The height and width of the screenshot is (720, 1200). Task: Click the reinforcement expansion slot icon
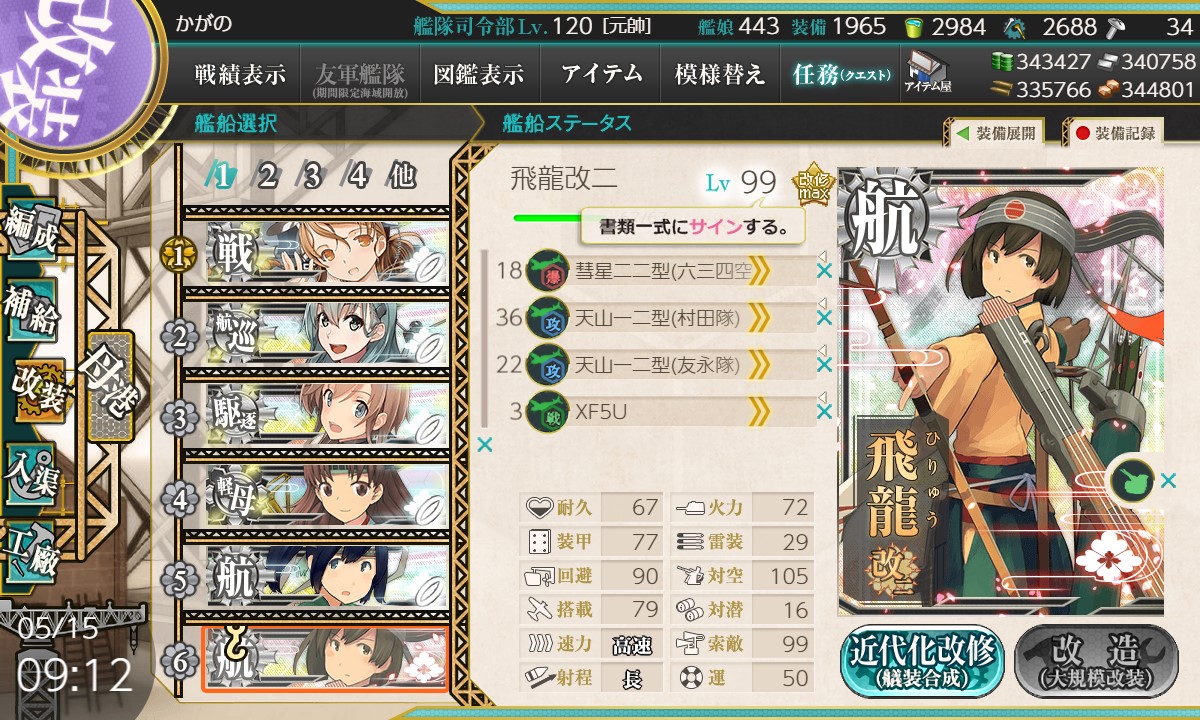(1132, 481)
